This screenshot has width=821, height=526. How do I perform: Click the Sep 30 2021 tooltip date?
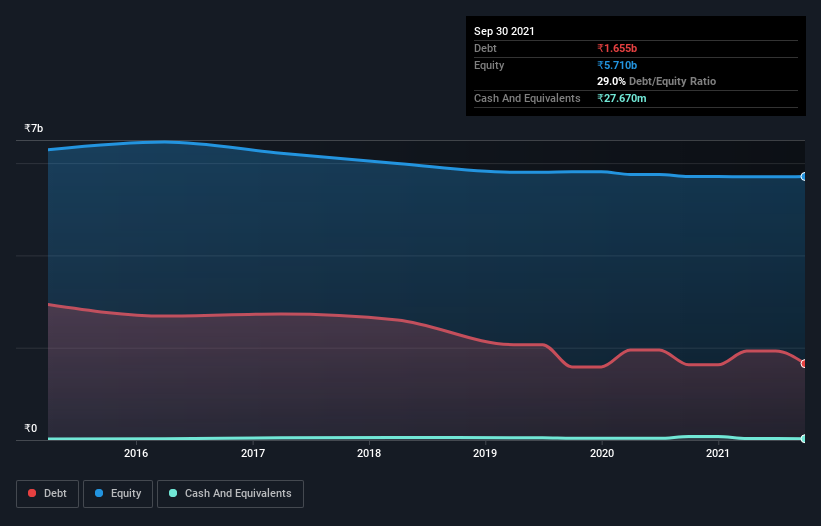point(504,31)
